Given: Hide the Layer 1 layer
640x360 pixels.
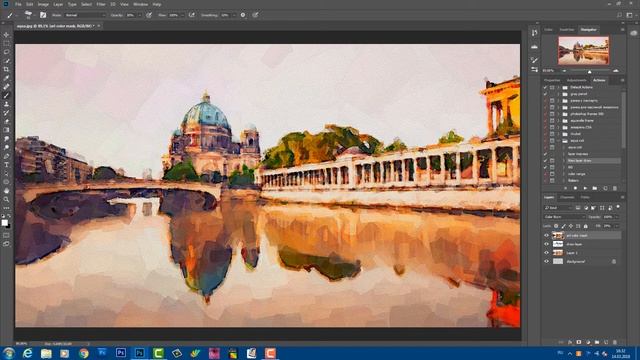Looking at the screenshot, I should (x=547, y=253).
